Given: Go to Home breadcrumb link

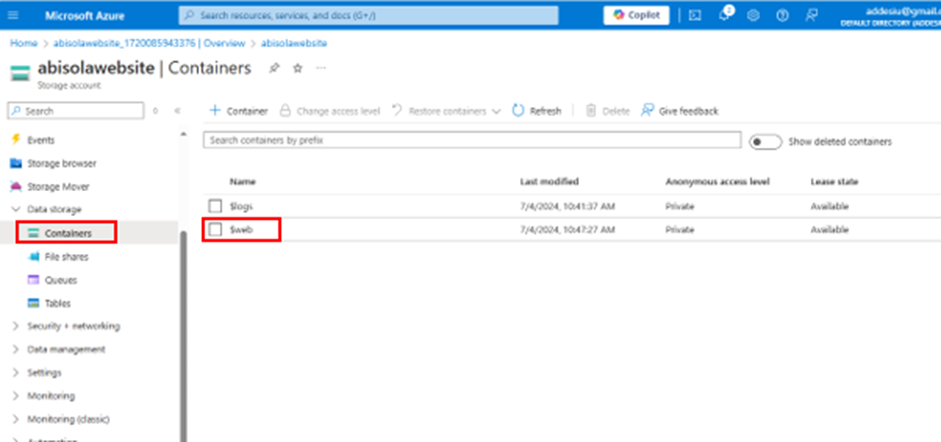Looking at the screenshot, I should pyautogui.click(x=23, y=43).
